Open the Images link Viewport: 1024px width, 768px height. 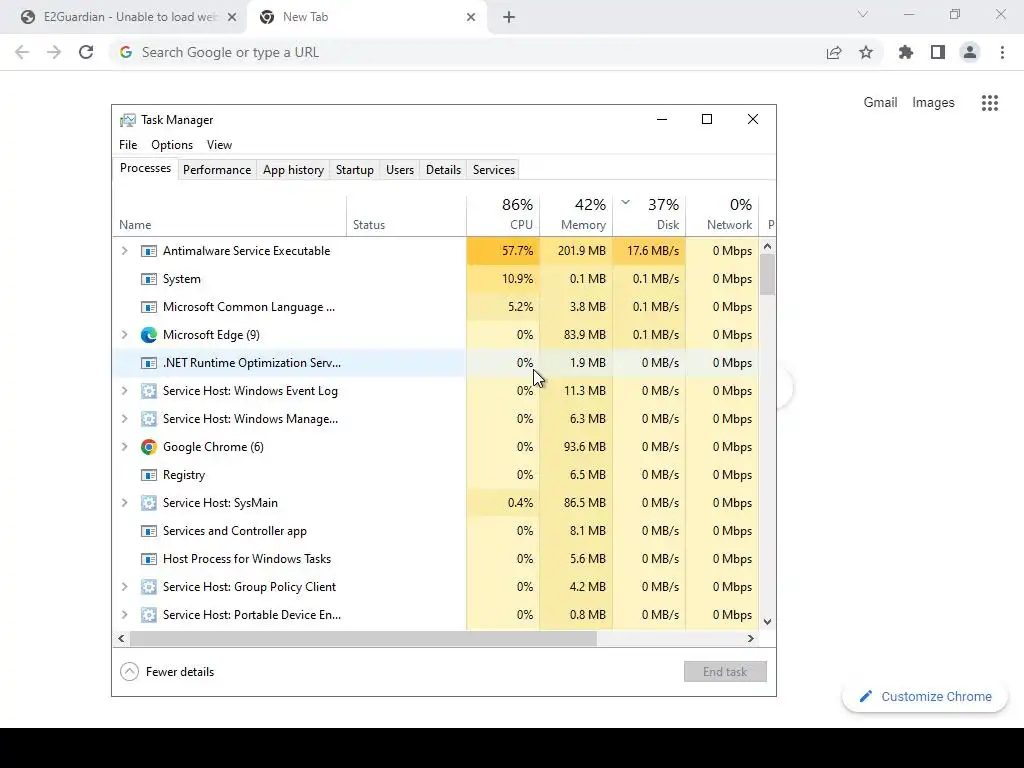[x=933, y=103]
